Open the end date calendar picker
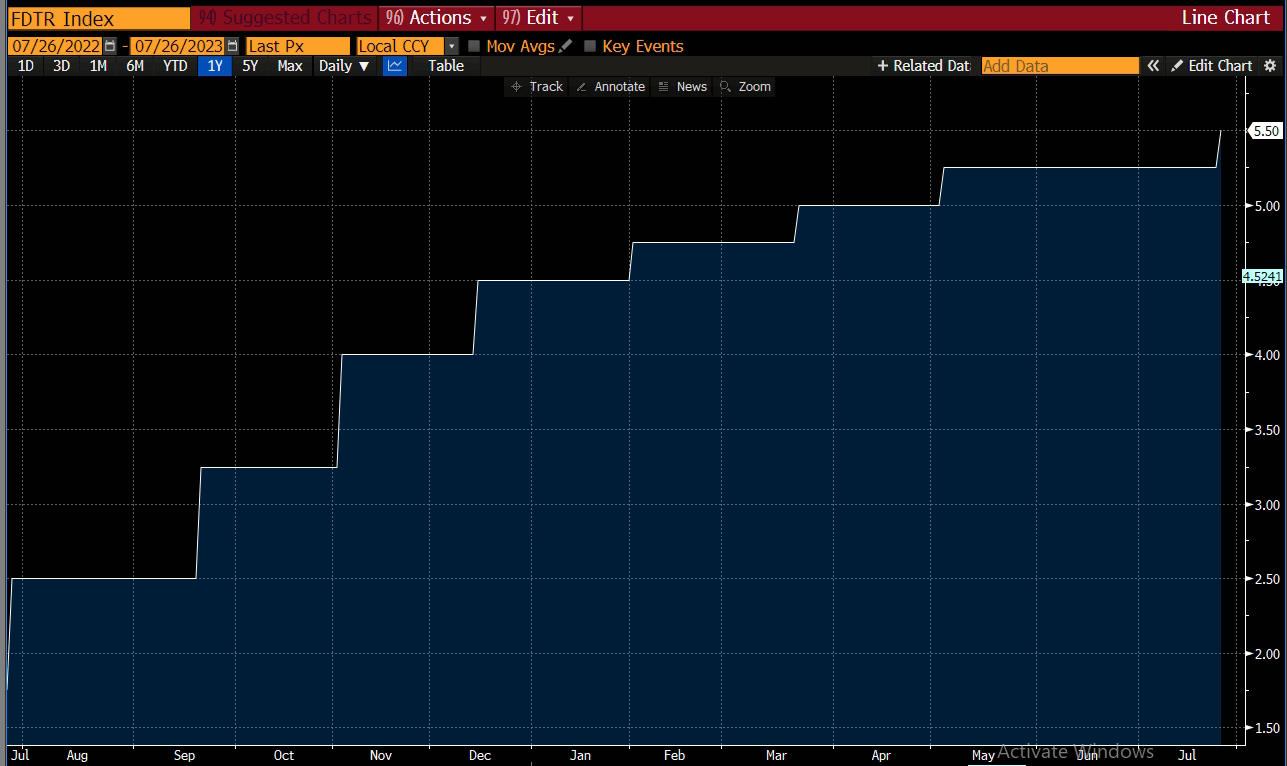Screen dimensions: 1287x766 click(231, 45)
